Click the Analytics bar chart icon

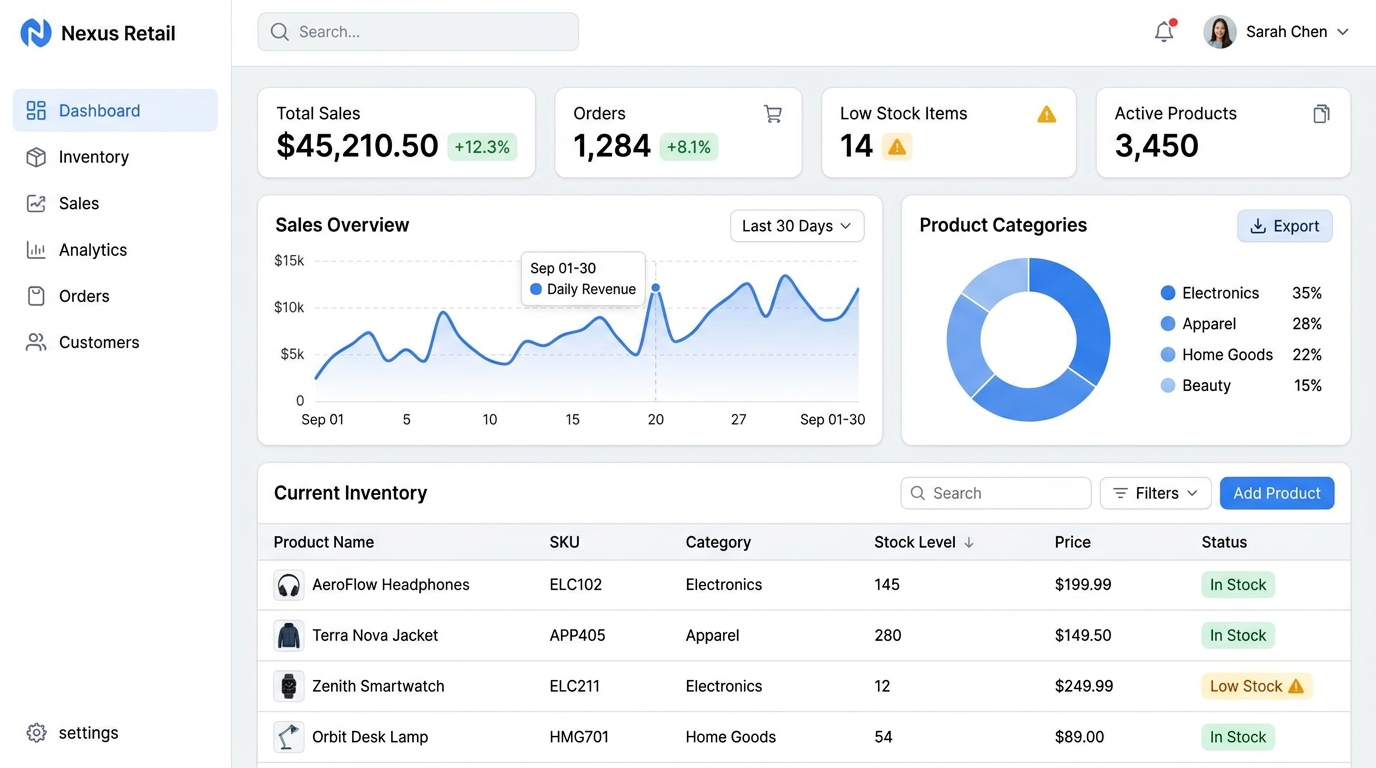click(36, 250)
